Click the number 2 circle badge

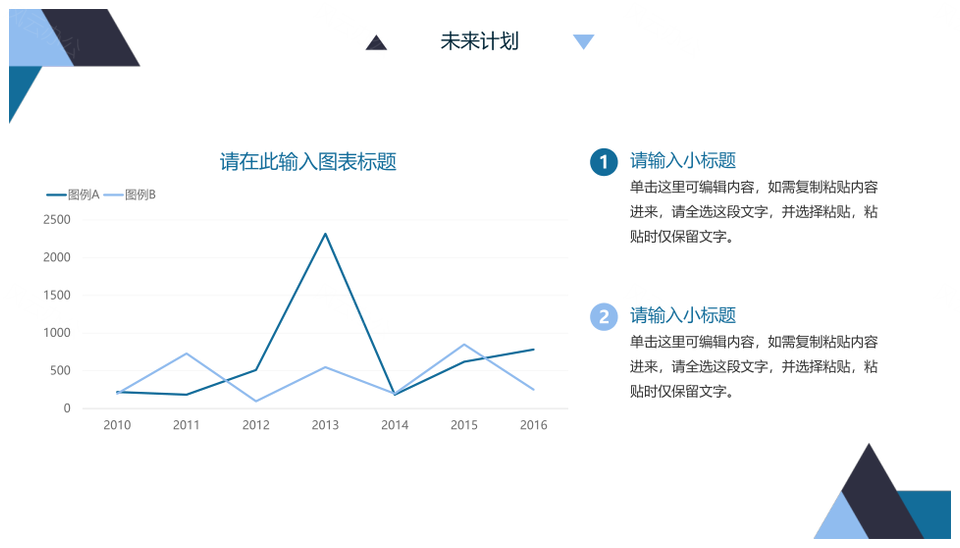(604, 317)
